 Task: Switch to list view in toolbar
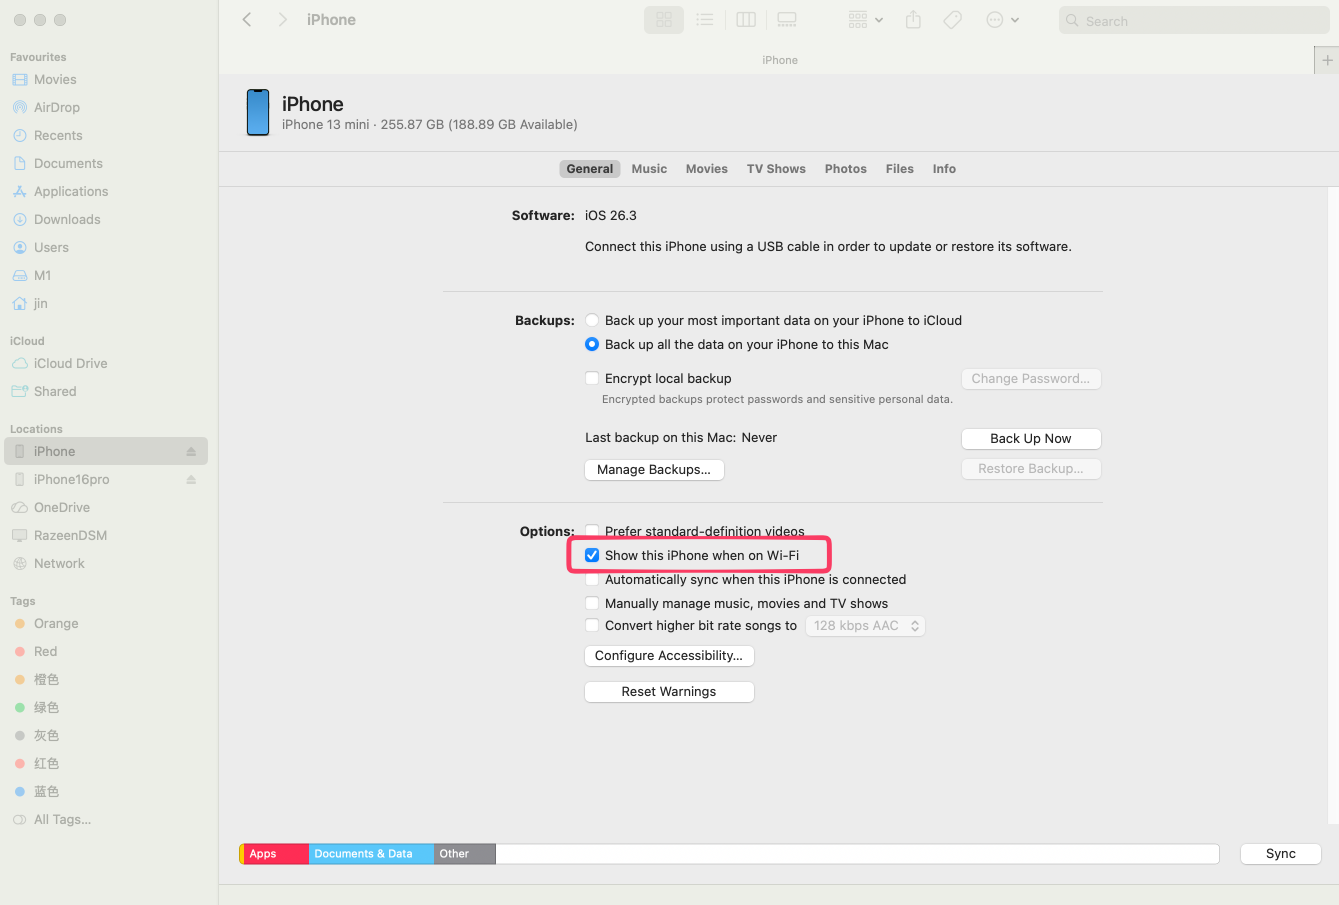[705, 20]
